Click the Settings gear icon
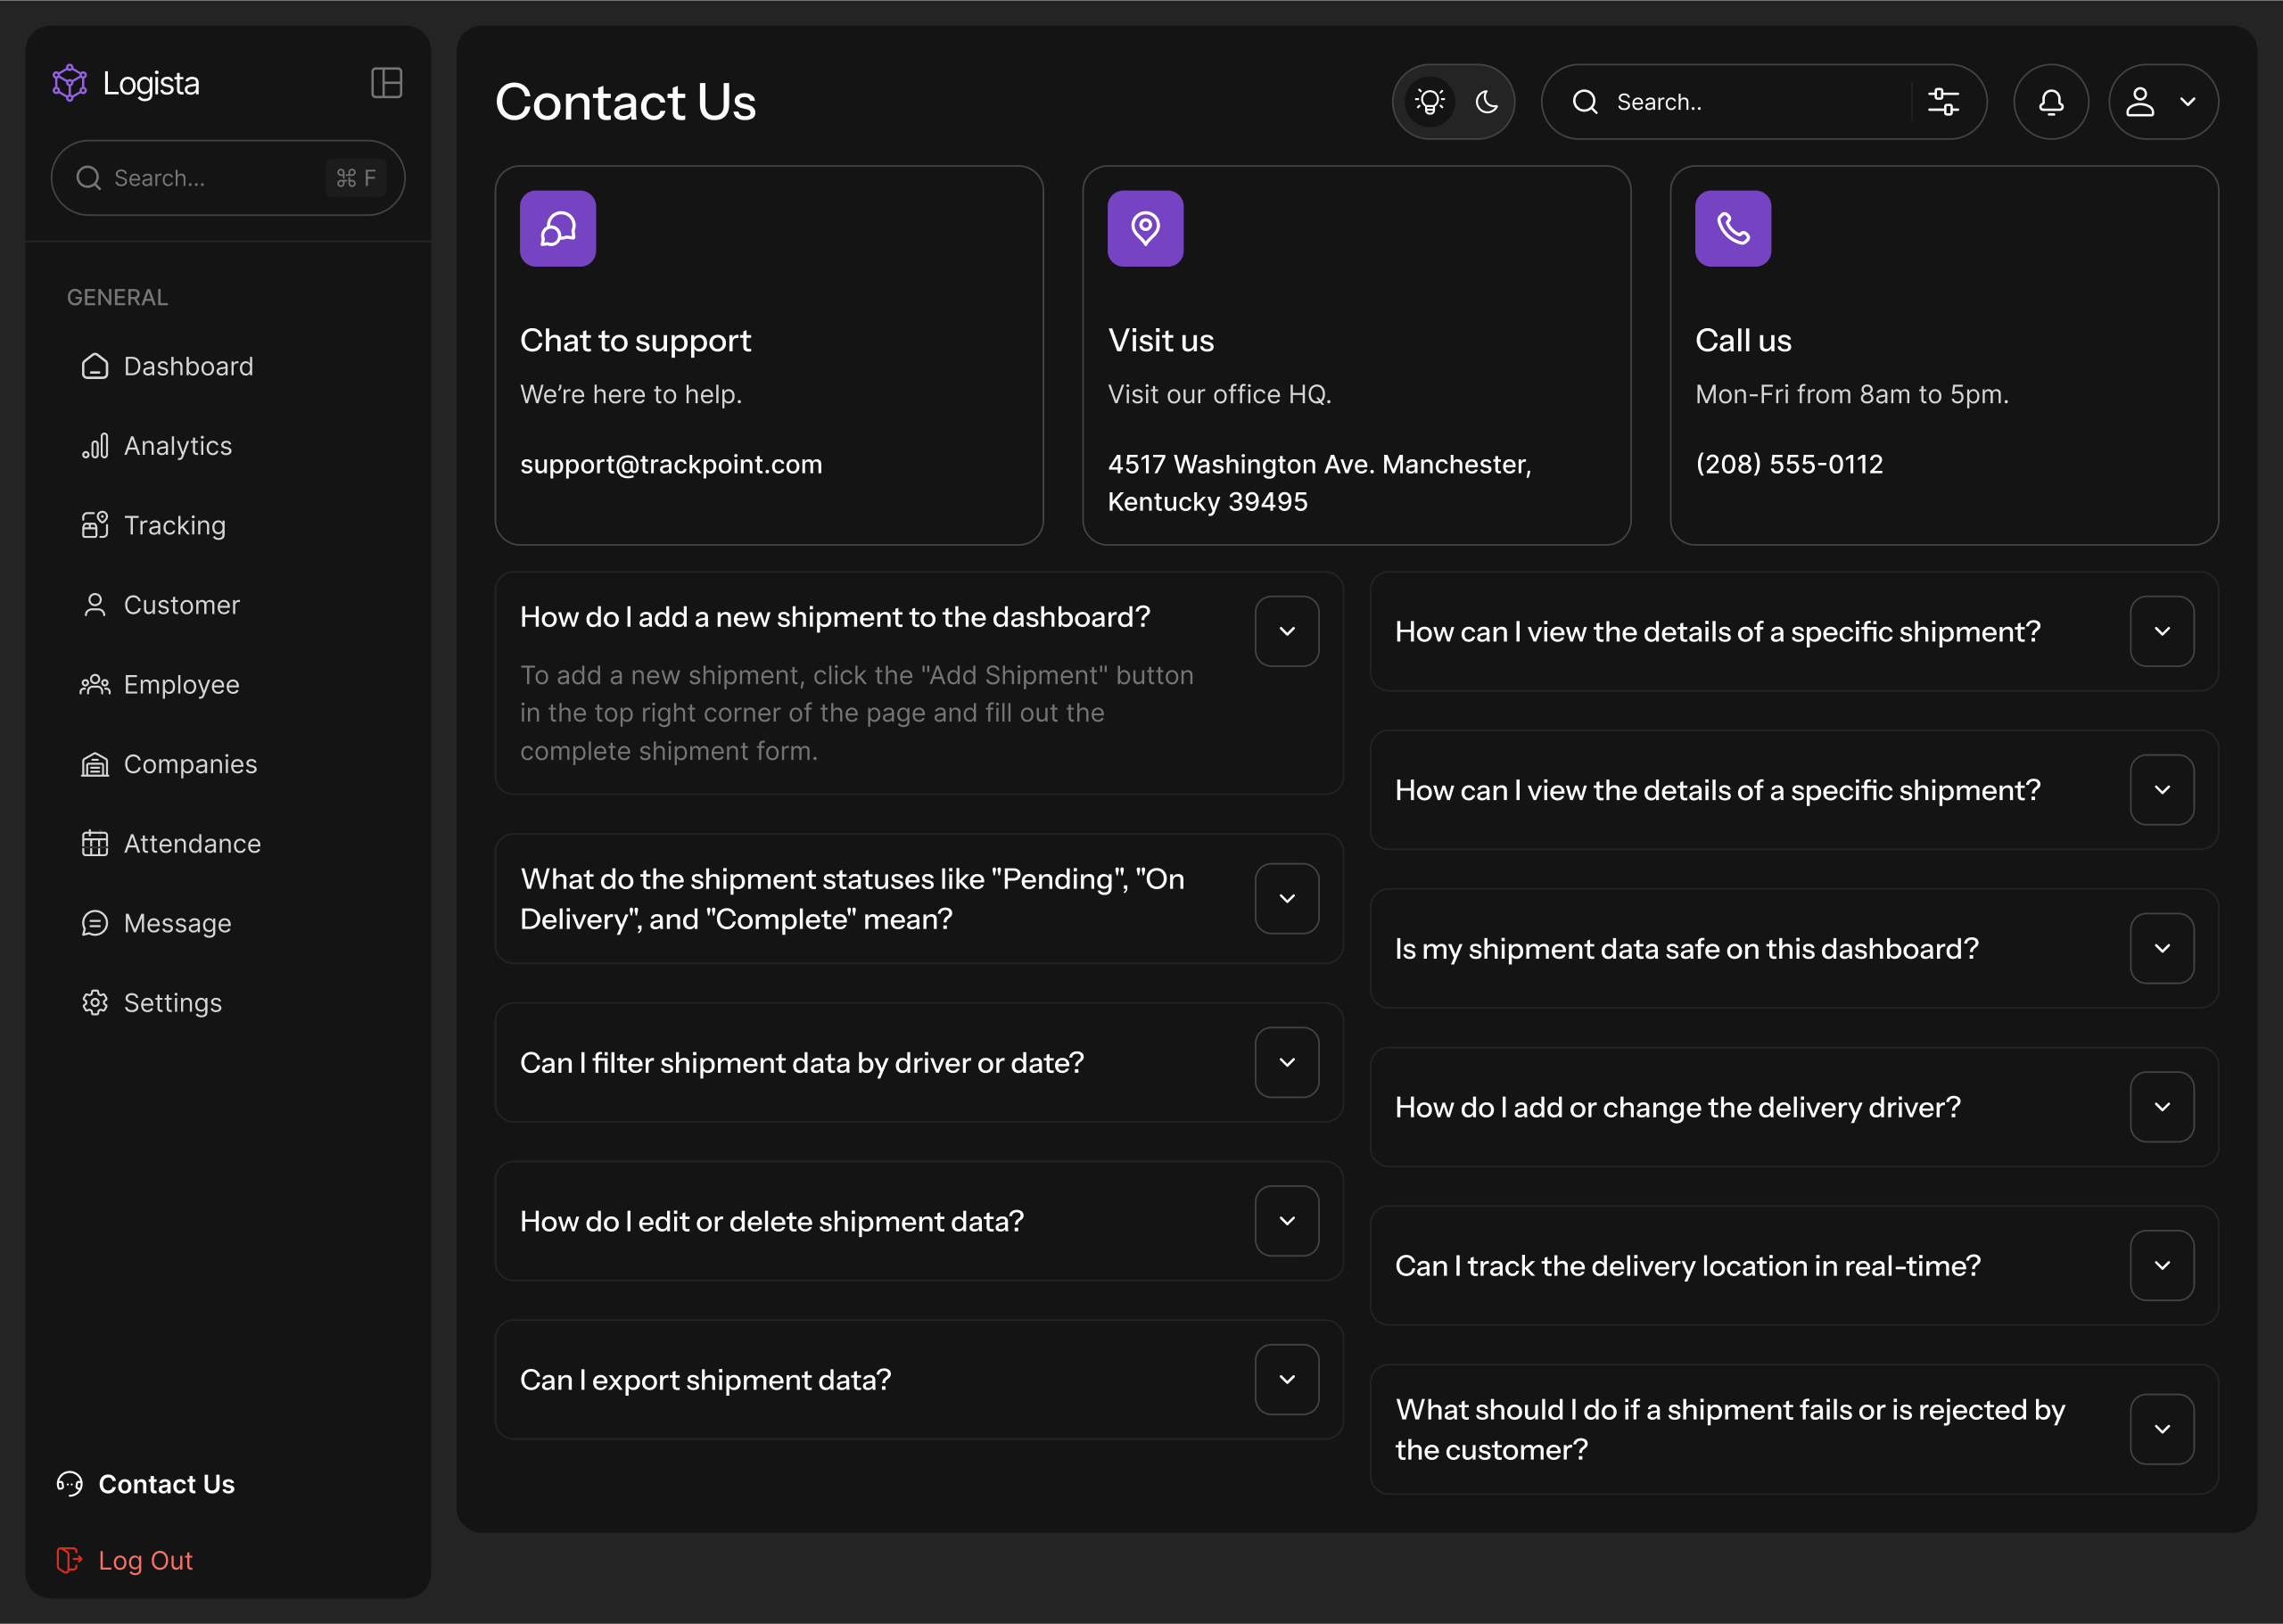Image resolution: width=2283 pixels, height=1624 pixels. (x=95, y=1003)
